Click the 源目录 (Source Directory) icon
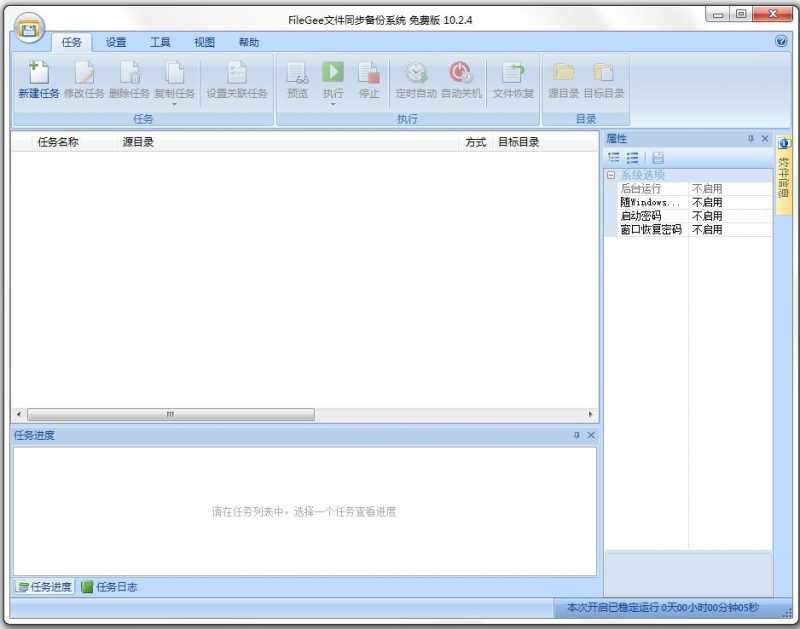Screen dimensions: 800x629 pyautogui.click(x=565, y=80)
